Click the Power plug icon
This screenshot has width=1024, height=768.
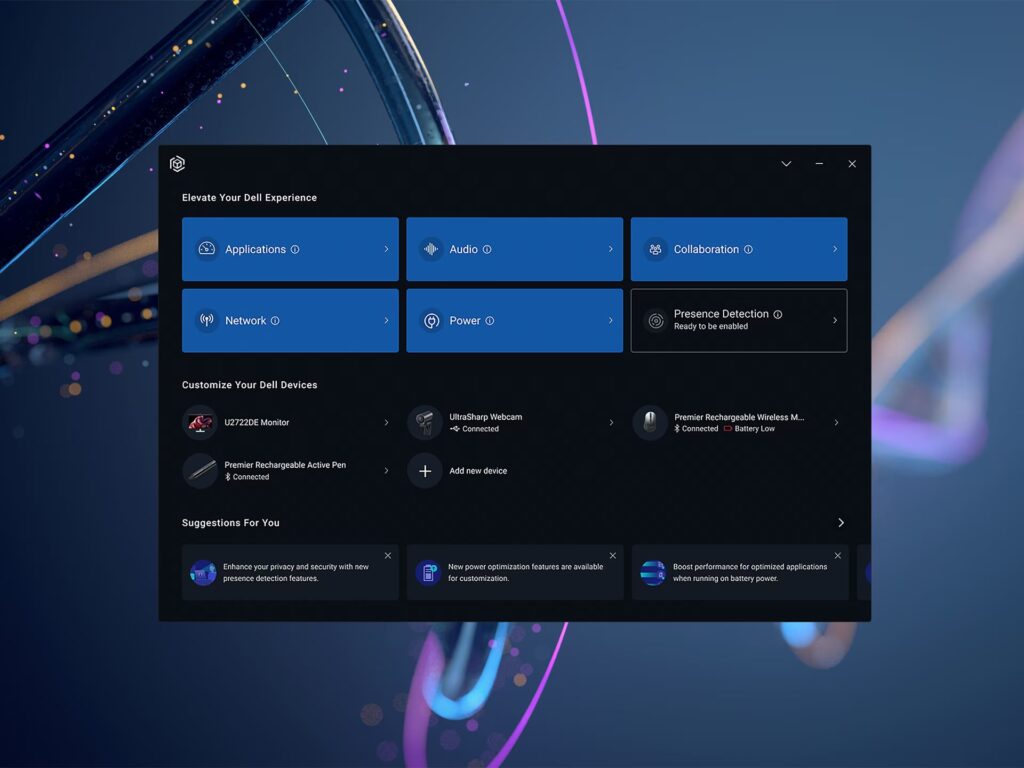pyautogui.click(x=431, y=321)
